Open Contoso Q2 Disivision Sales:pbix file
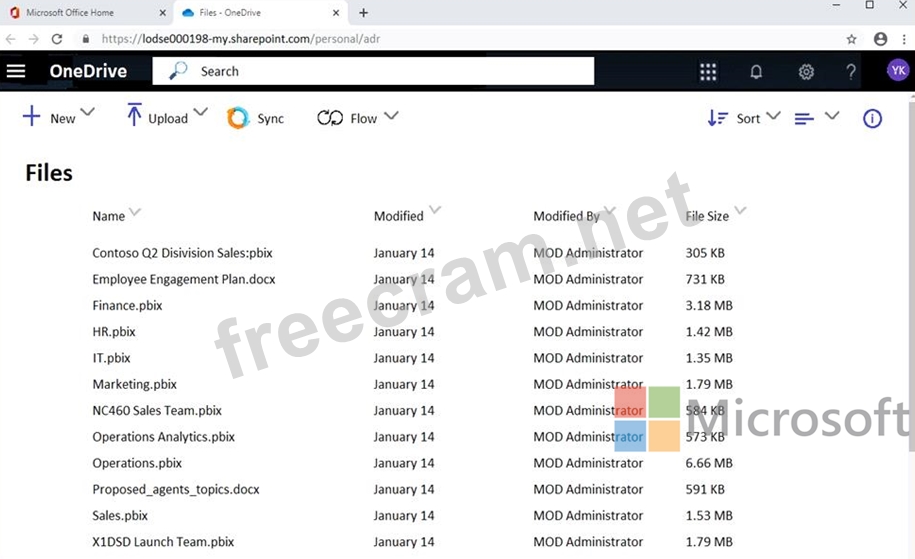This screenshot has height=559, width=915. [183, 253]
